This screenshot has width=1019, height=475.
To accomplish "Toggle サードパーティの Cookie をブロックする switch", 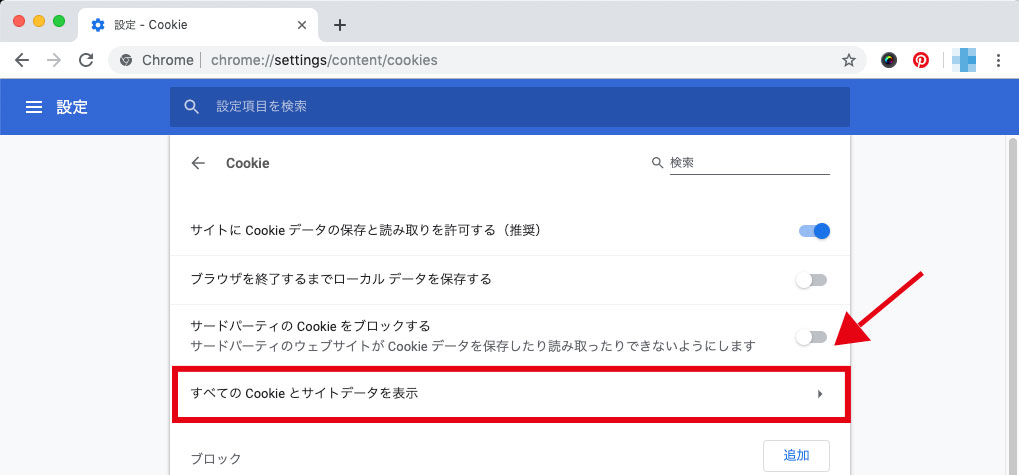I will click(x=812, y=337).
